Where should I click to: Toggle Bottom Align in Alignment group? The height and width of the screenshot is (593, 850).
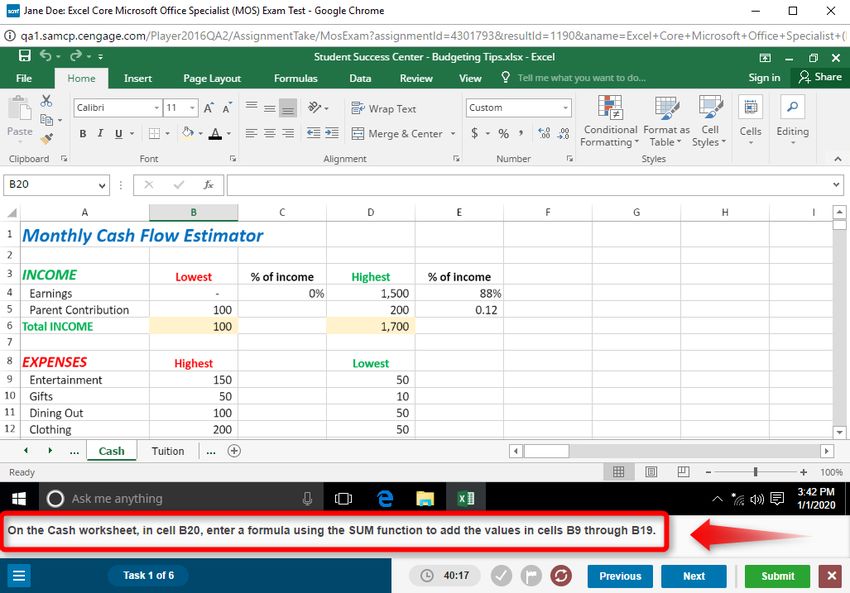pos(288,108)
